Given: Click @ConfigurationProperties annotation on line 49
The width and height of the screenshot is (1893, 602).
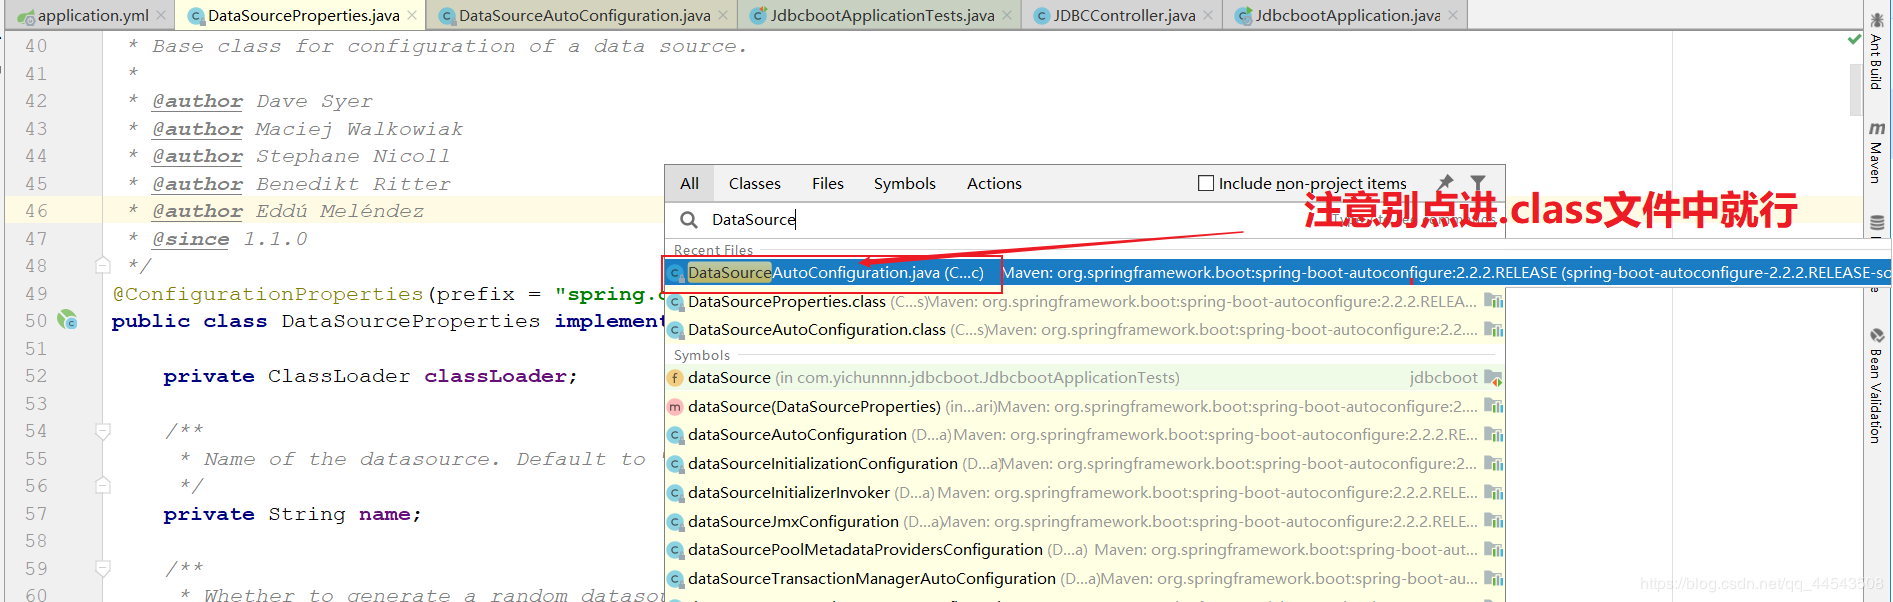Looking at the screenshot, I should [268, 294].
